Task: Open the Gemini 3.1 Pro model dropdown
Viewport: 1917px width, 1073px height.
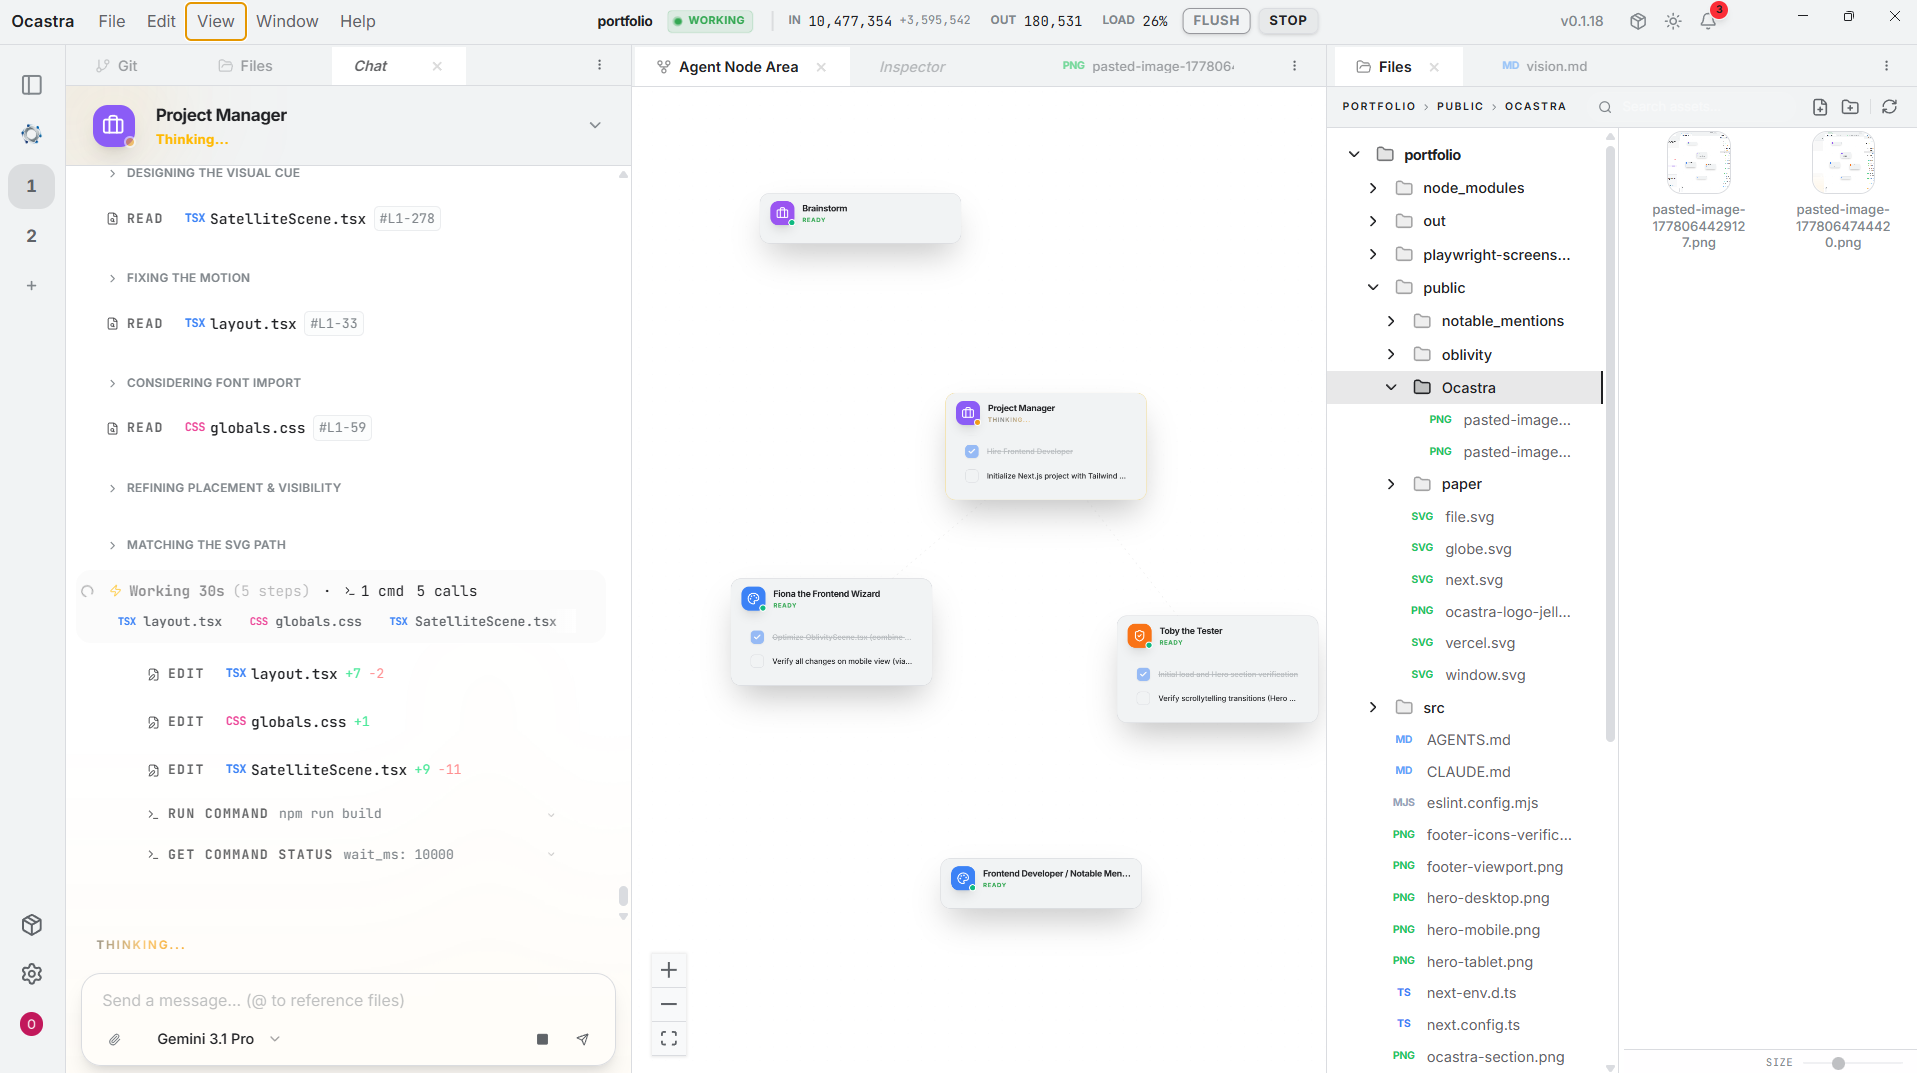Action: (x=218, y=1039)
